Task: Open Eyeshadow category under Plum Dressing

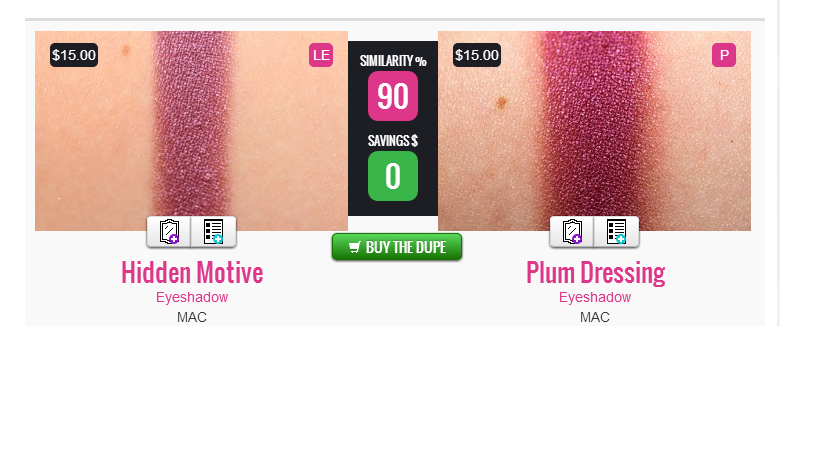Action: coord(595,297)
